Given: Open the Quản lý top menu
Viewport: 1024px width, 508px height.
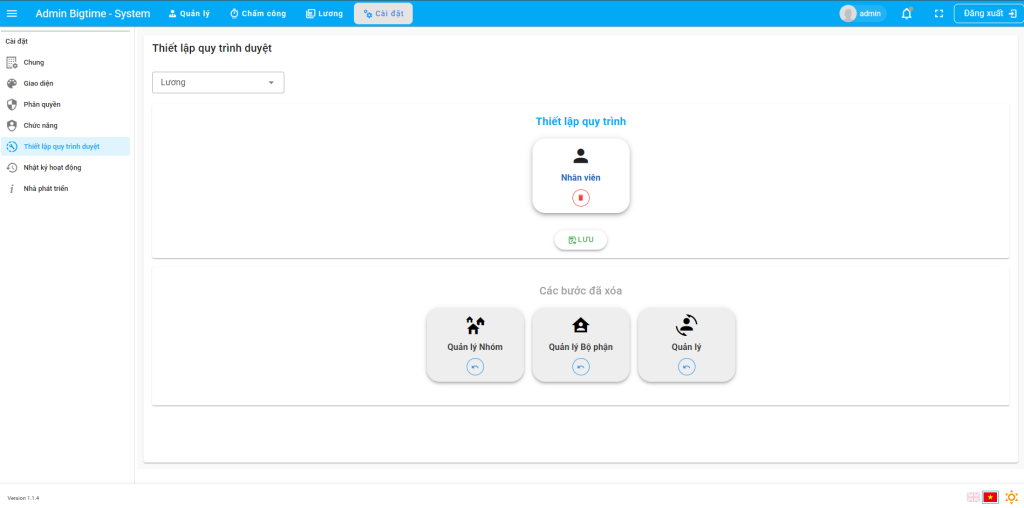Looking at the screenshot, I should [x=188, y=13].
